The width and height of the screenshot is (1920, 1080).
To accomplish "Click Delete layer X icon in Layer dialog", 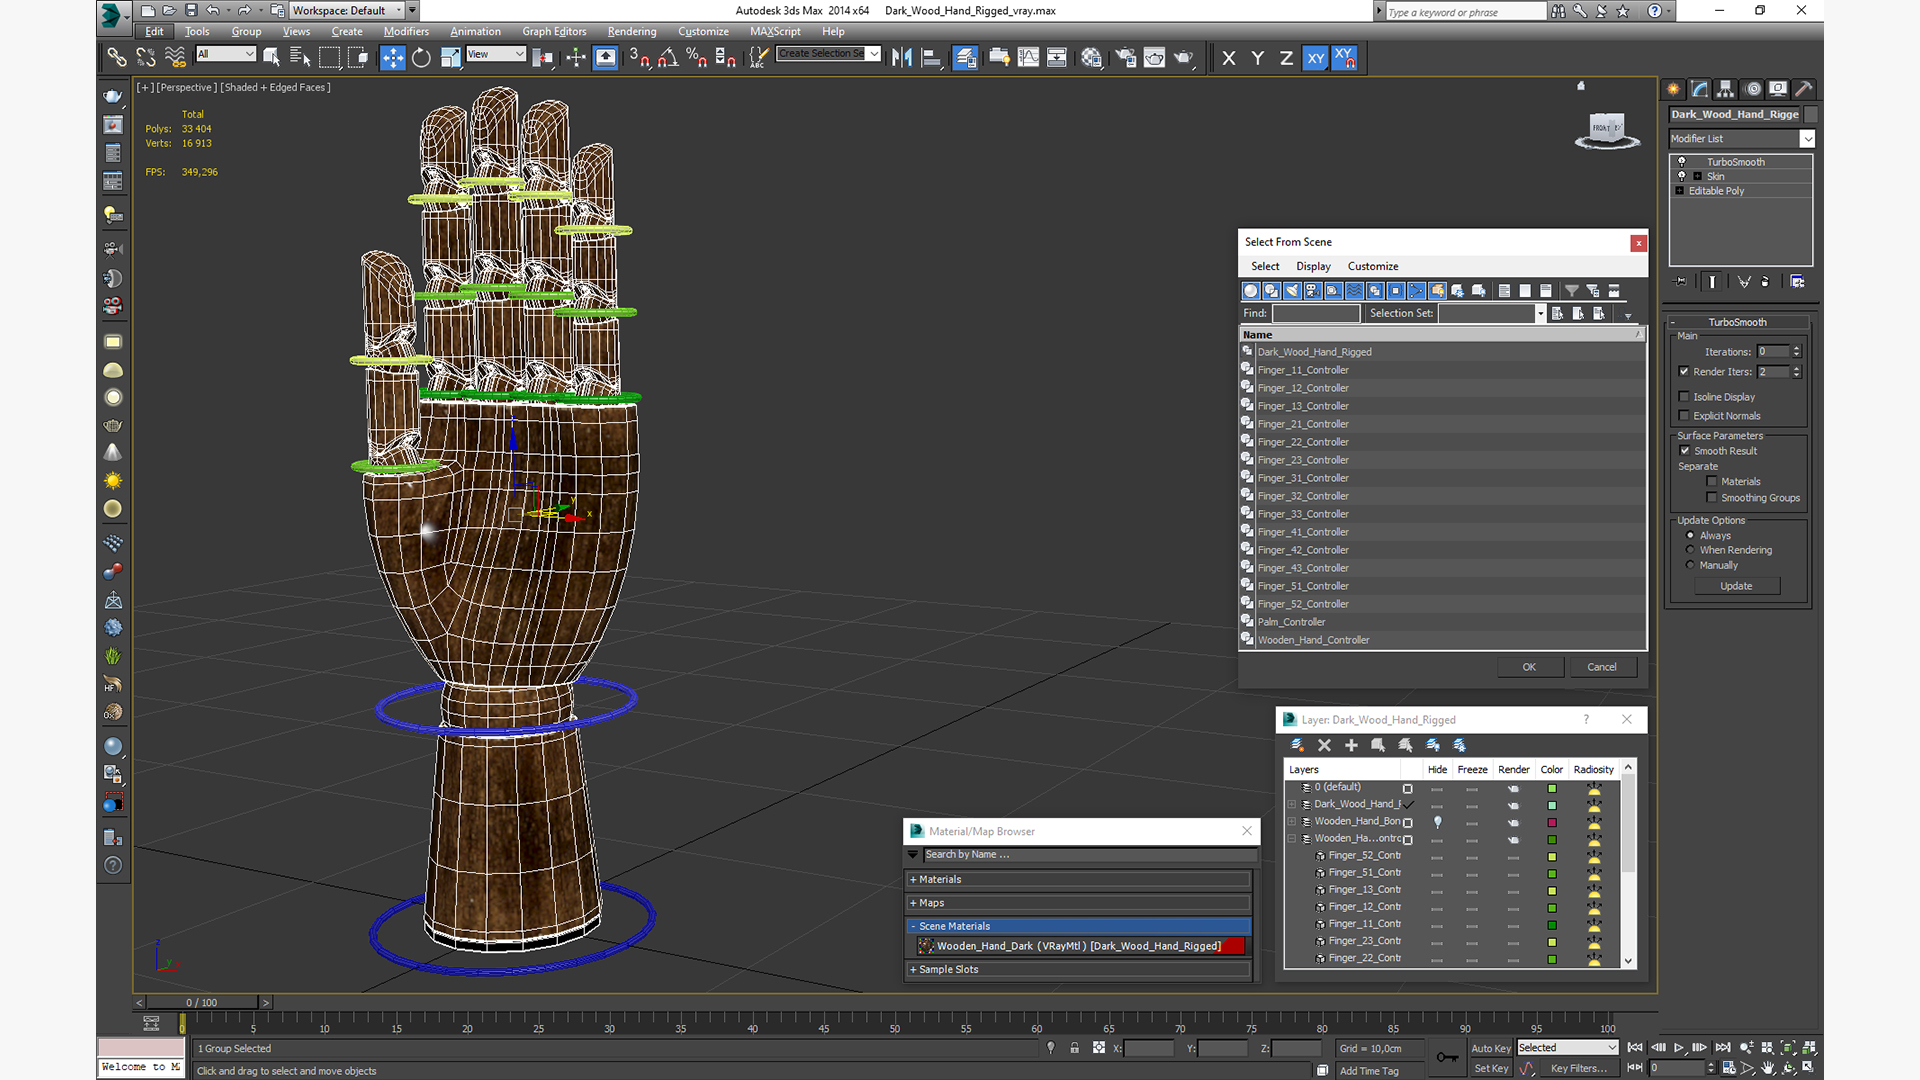I will click(x=1324, y=745).
